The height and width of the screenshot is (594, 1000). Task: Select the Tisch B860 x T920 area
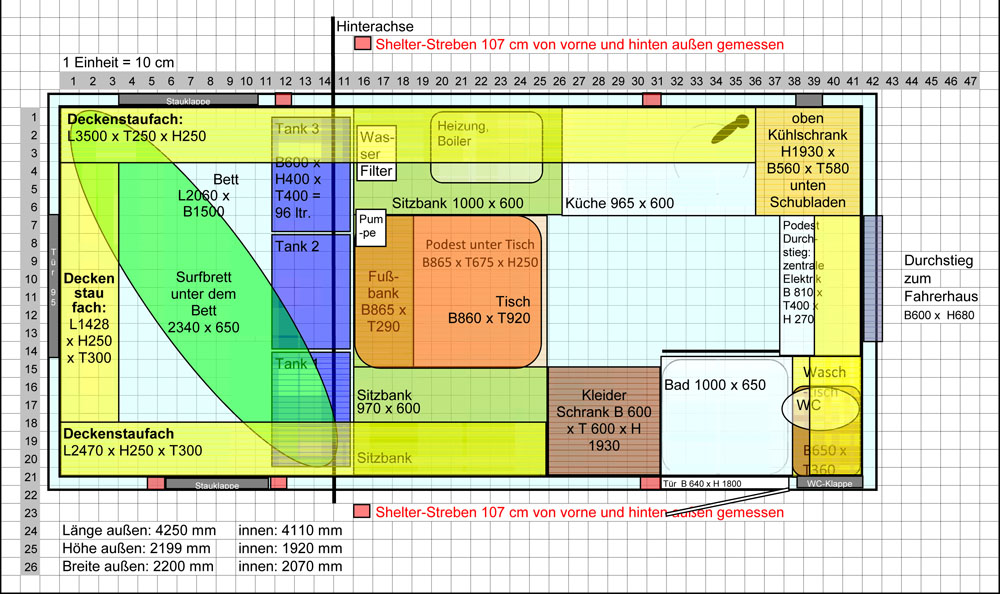(x=478, y=292)
